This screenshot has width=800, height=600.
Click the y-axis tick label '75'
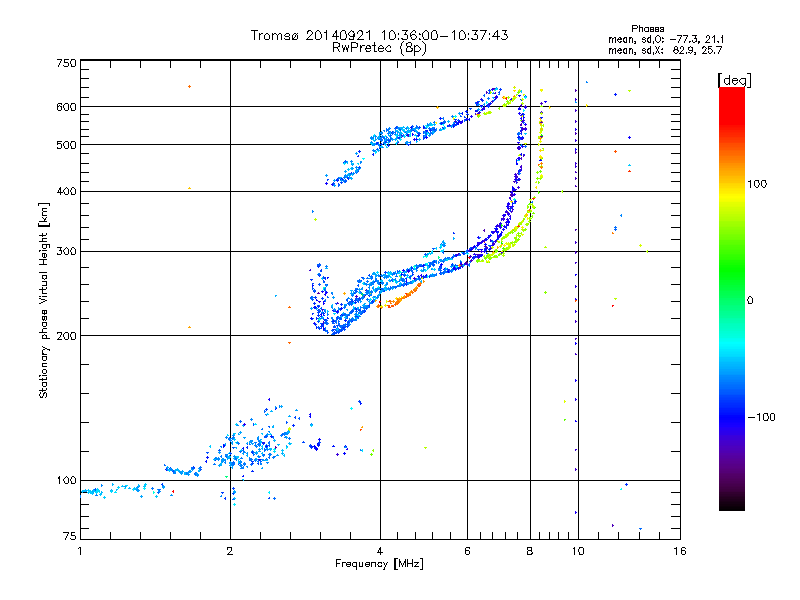[70, 536]
